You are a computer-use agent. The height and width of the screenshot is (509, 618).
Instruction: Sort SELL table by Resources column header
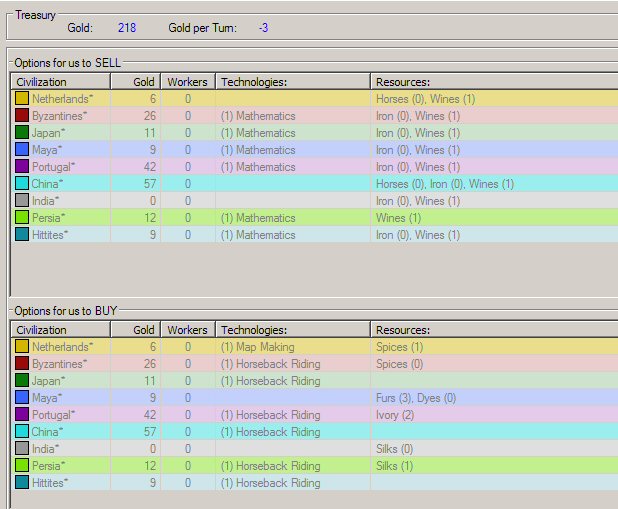[x=494, y=82]
